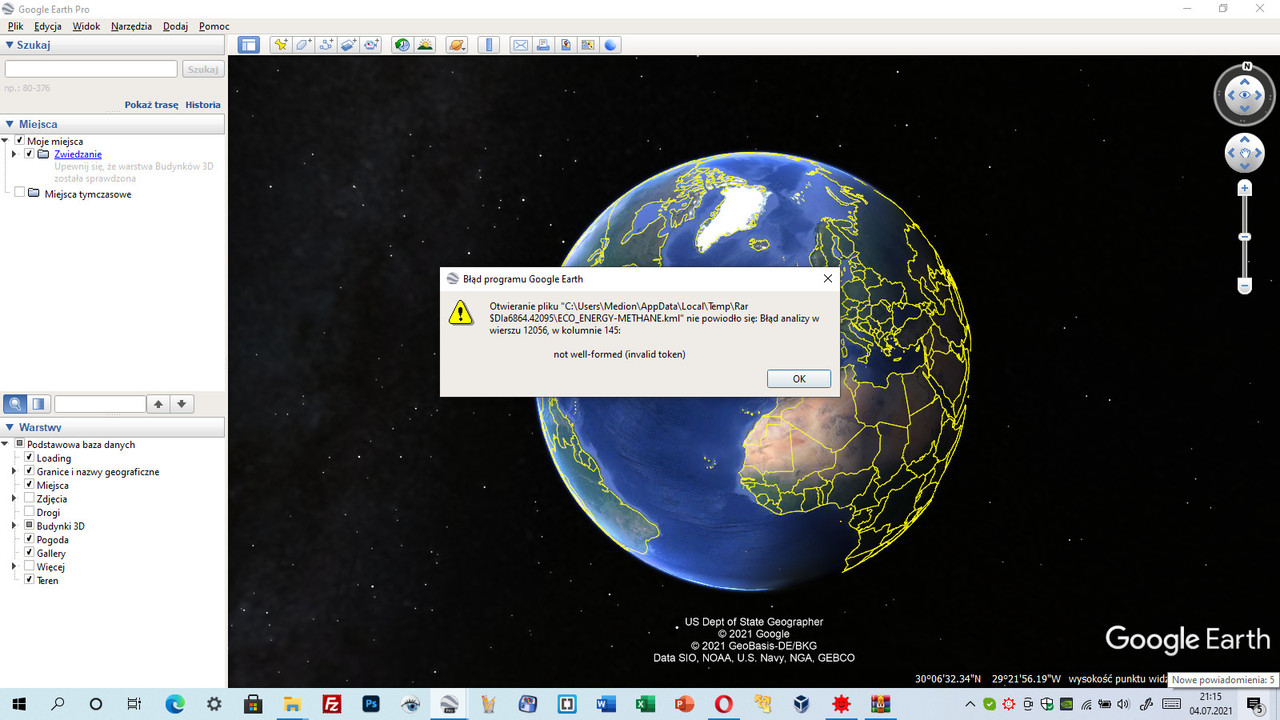Click the north-up compass look control
This screenshot has height=720, width=1280.
1245,96
